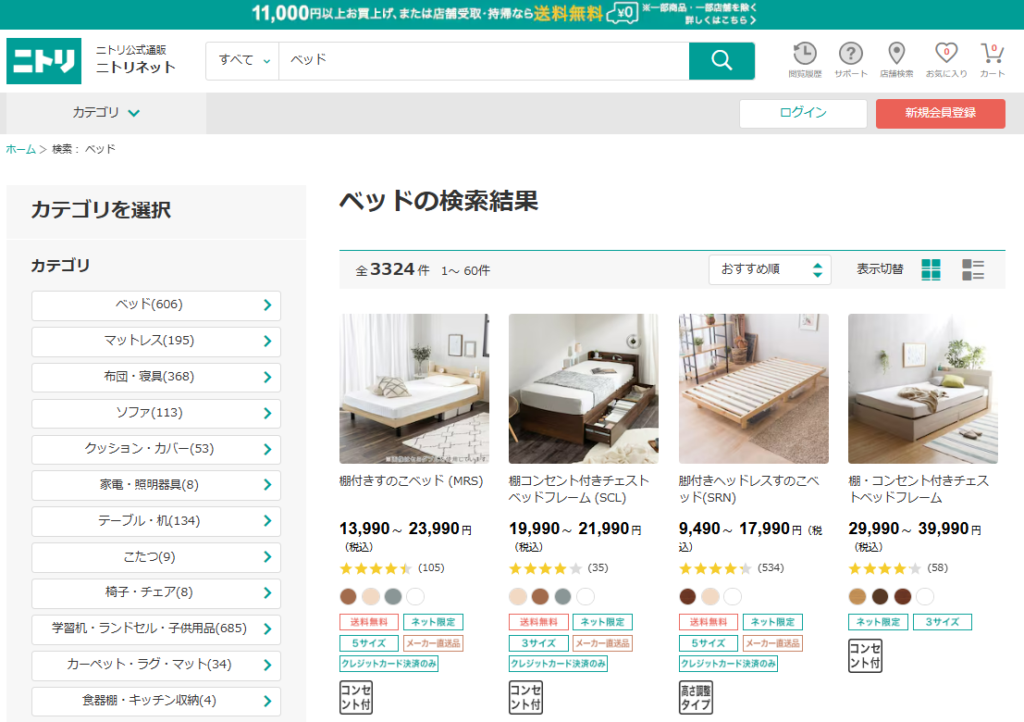
Task: Open 家電・照明器具(8) category
Action: [156, 484]
